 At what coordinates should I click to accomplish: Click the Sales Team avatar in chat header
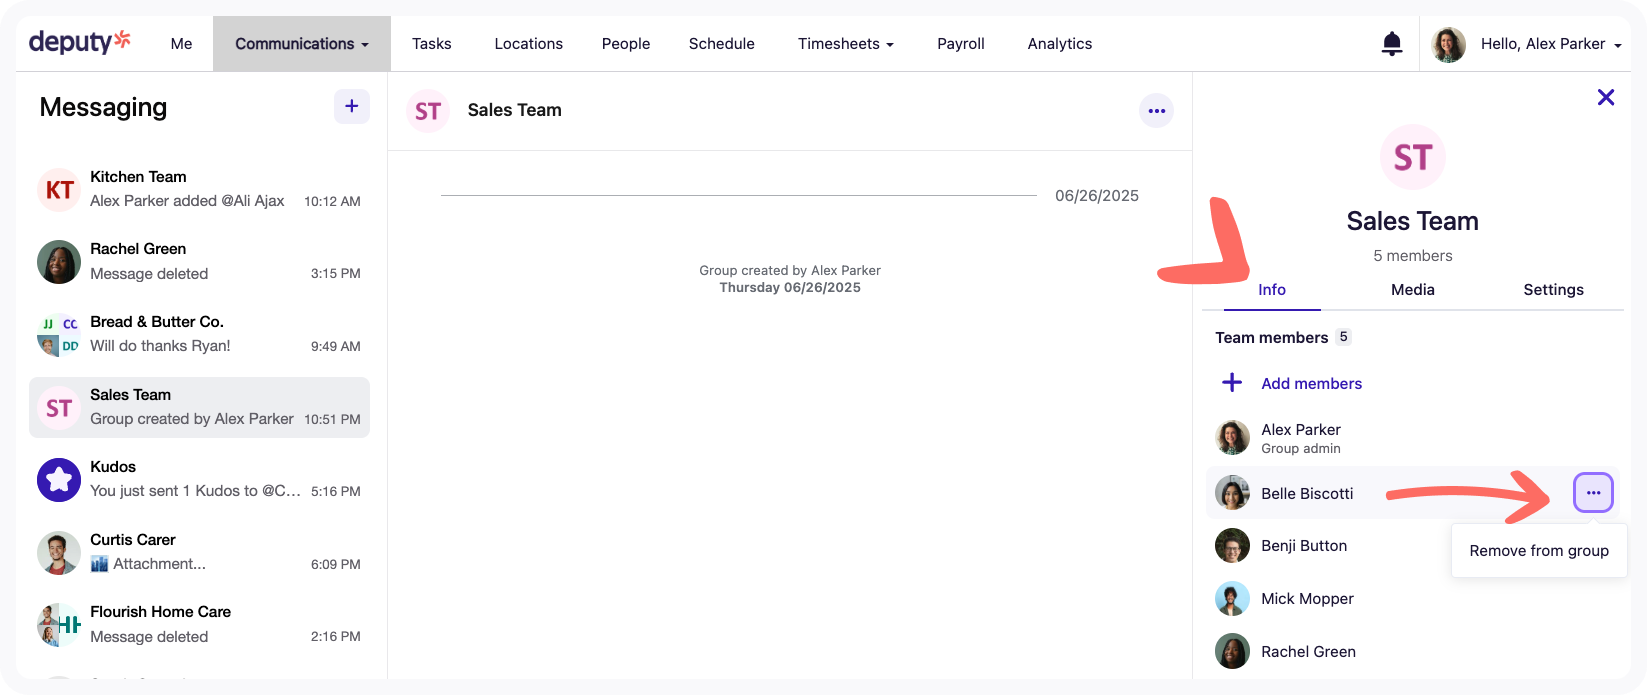pos(428,111)
